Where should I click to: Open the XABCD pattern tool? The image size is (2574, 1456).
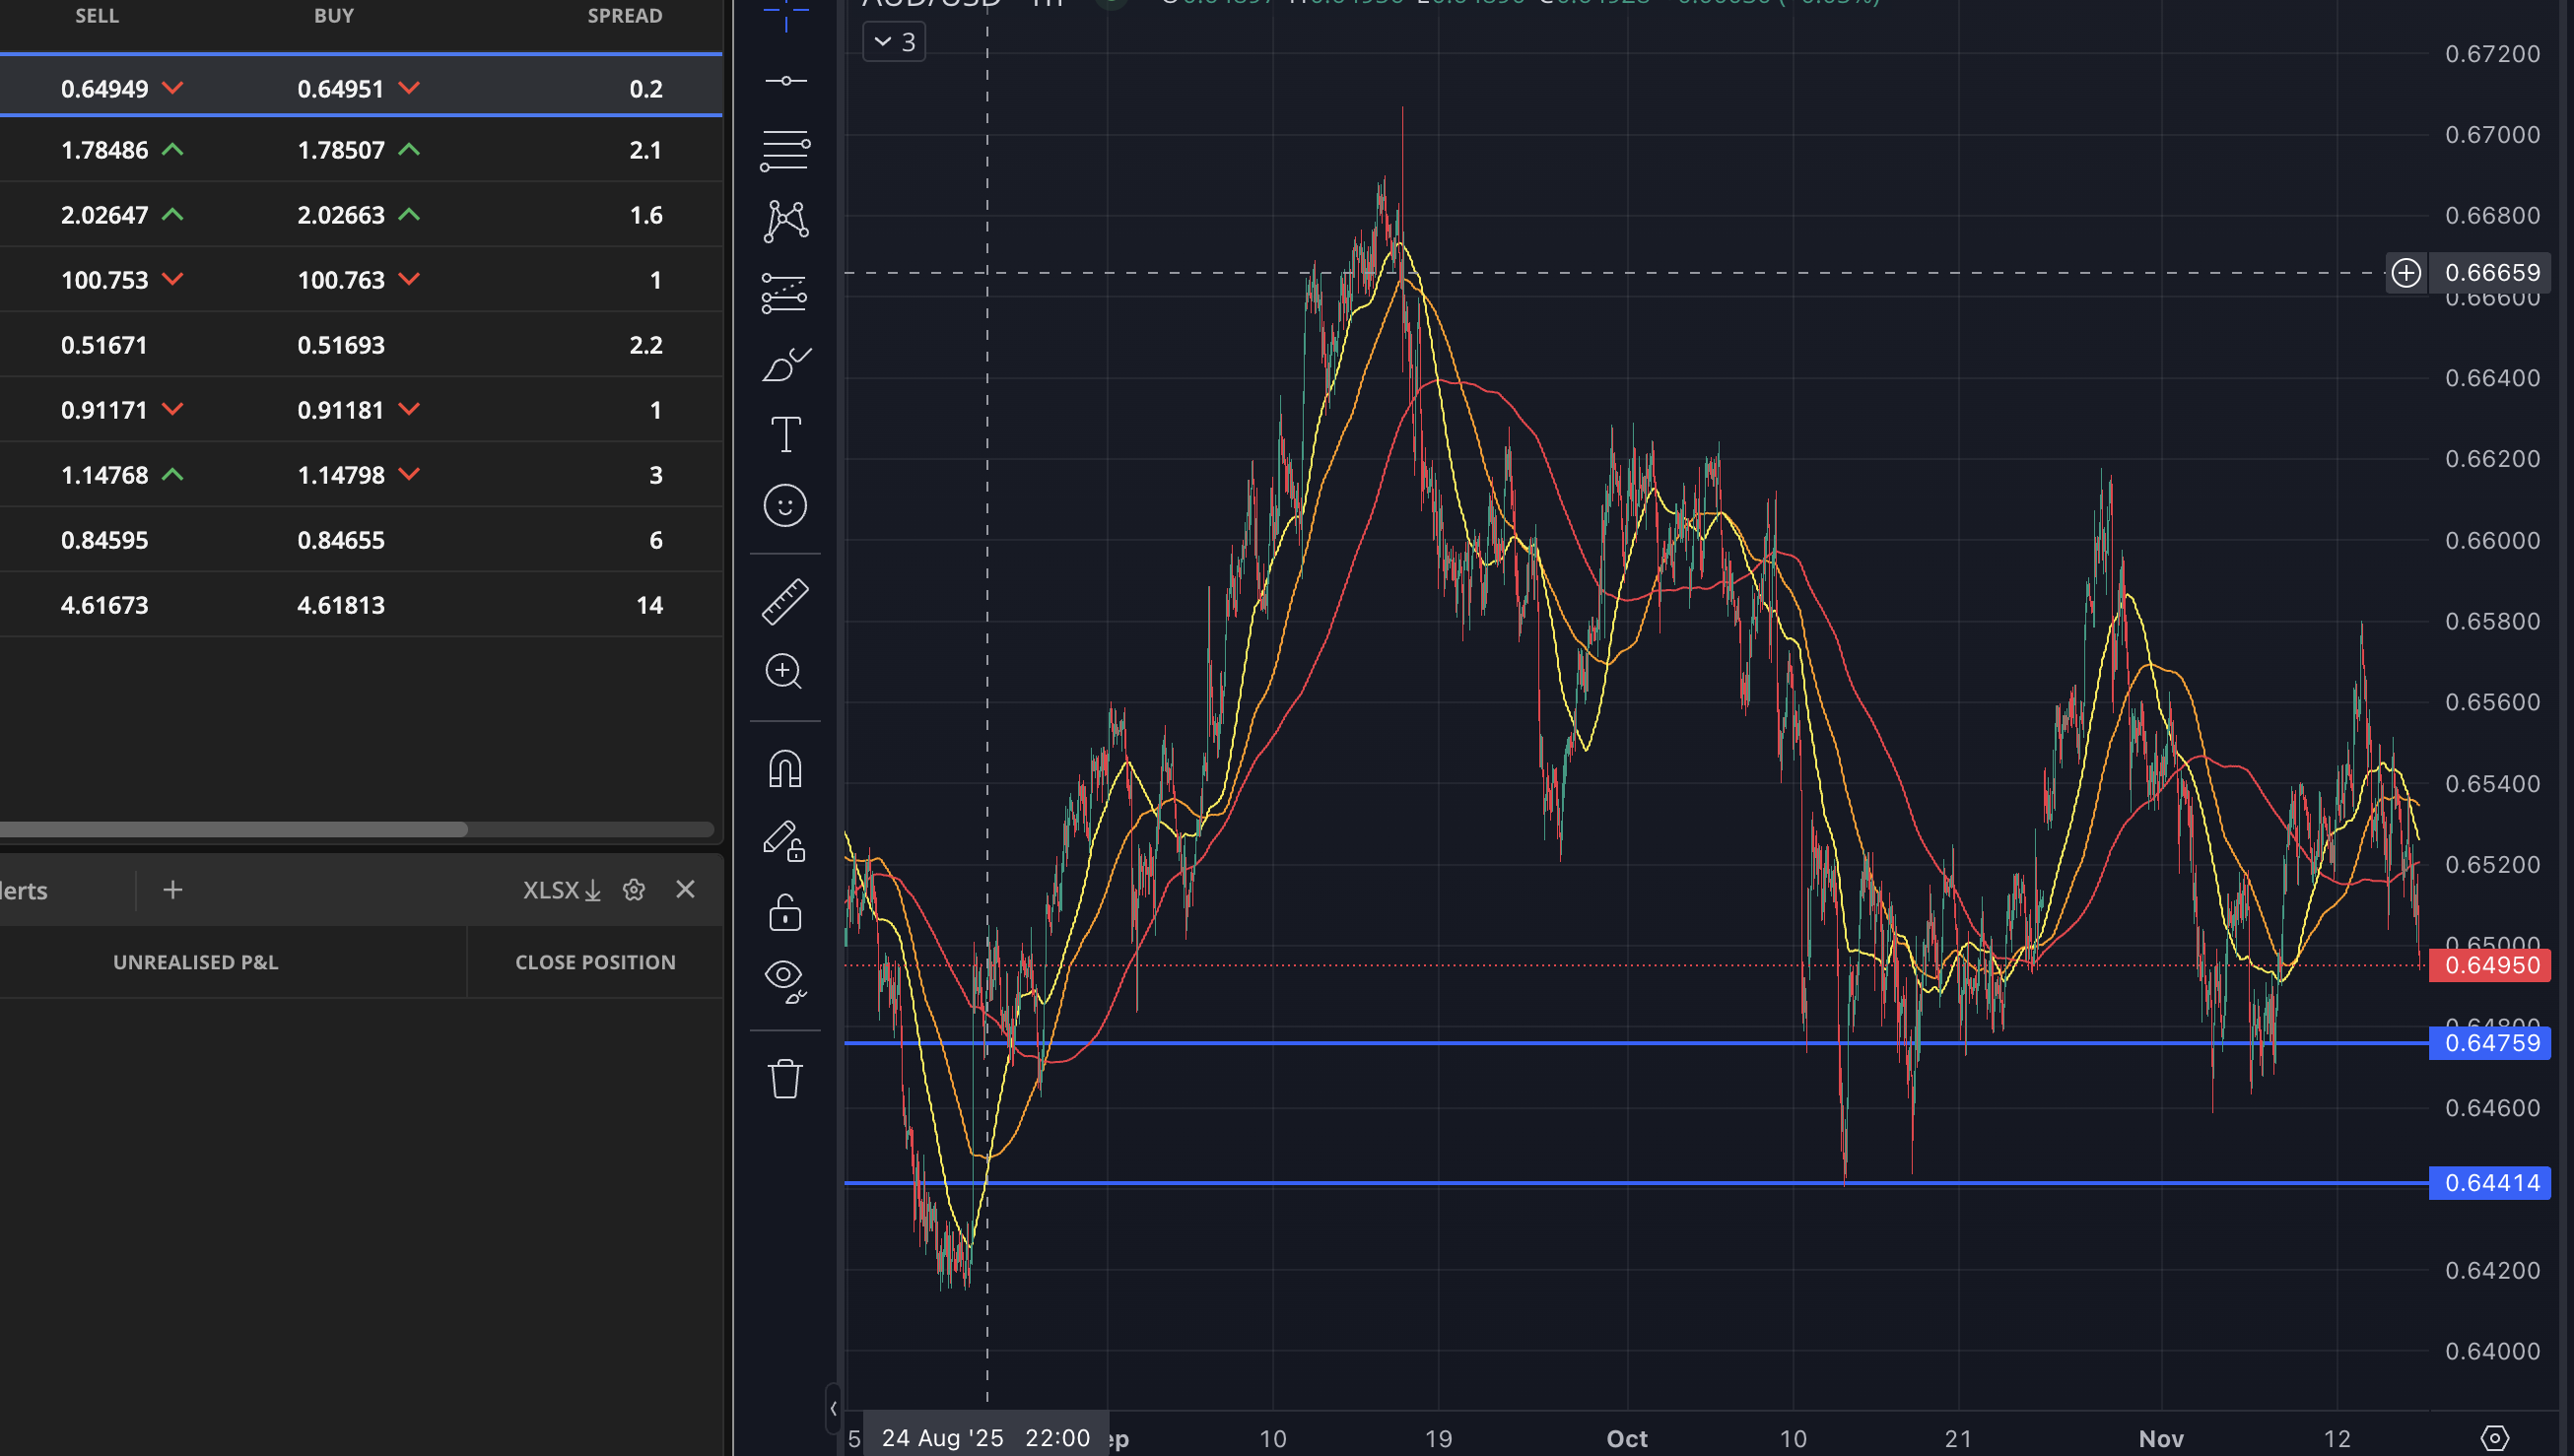pos(785,221)
